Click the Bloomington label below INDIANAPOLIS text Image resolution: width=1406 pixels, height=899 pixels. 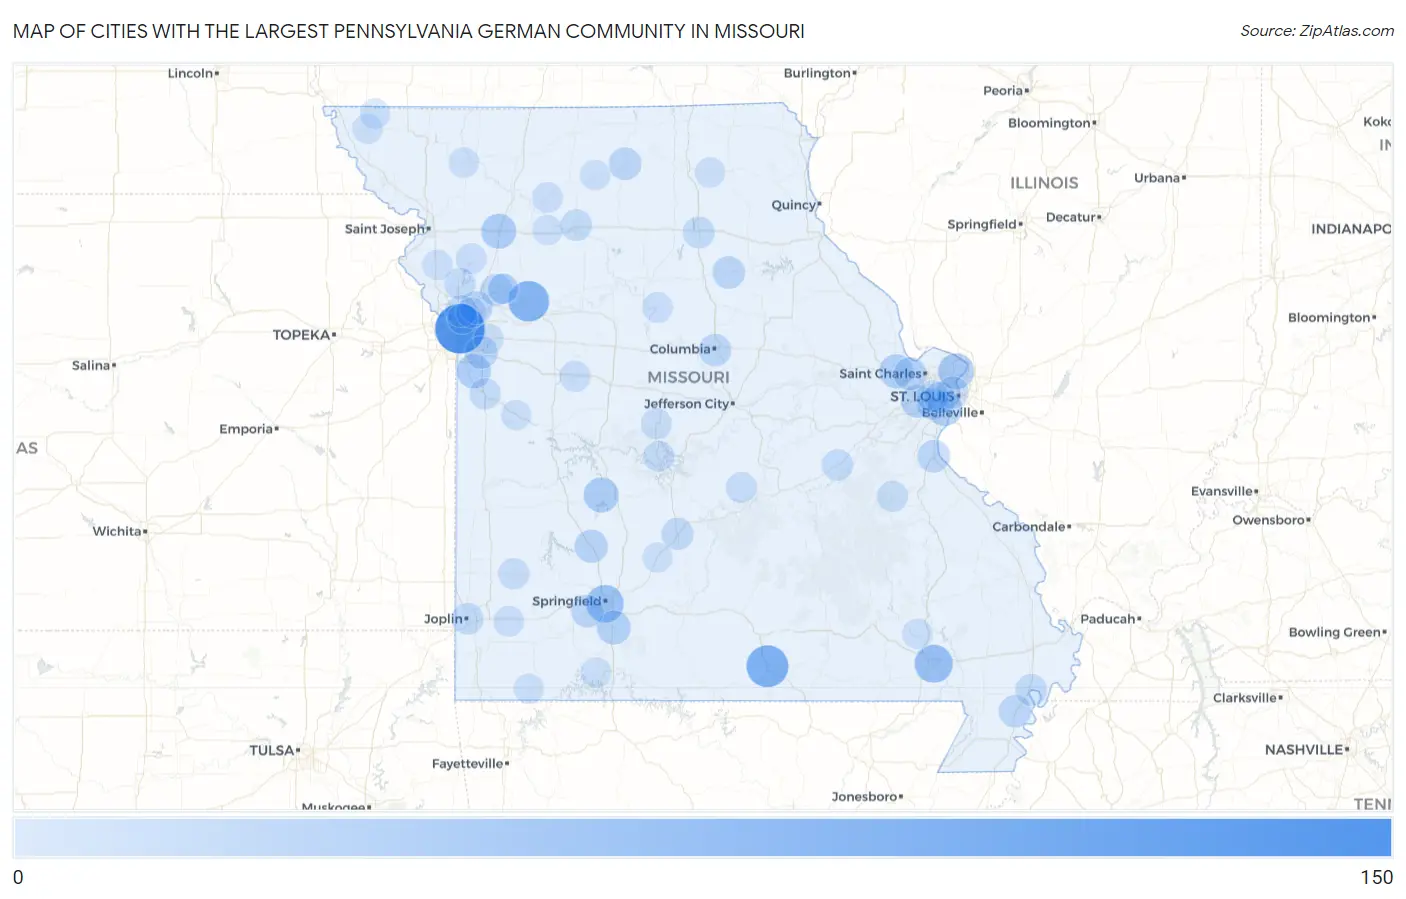[1329, 317]
